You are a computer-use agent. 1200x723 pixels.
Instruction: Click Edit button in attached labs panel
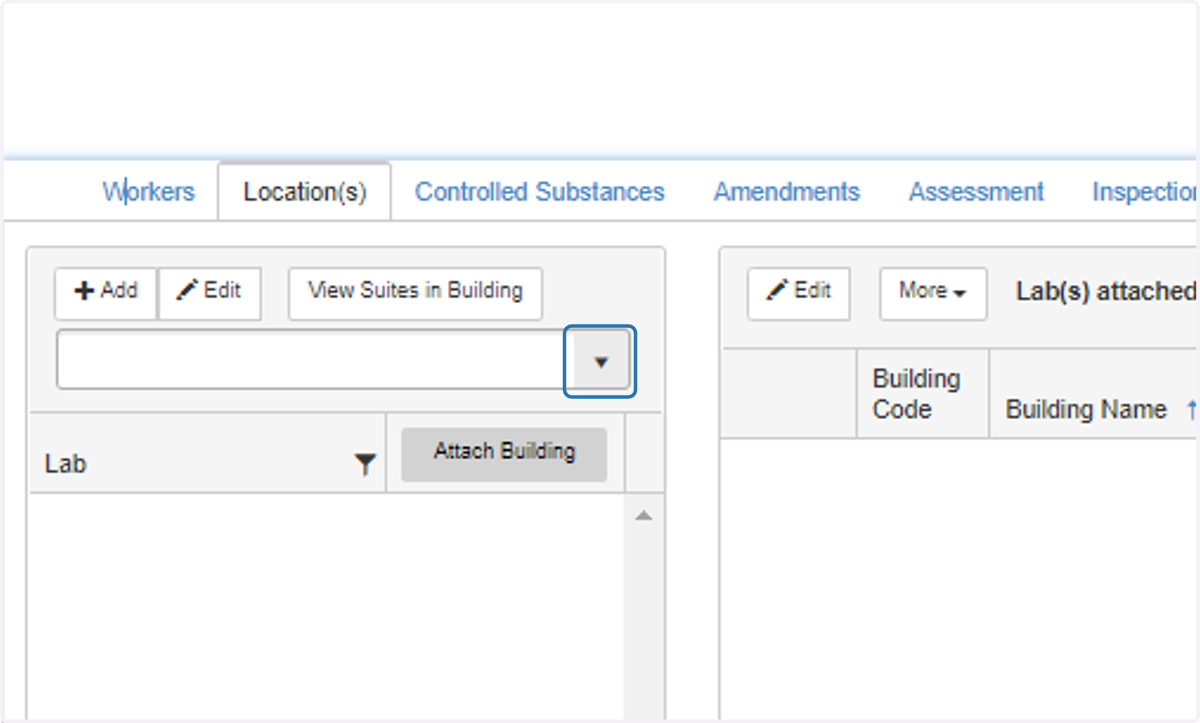[799, 293]
